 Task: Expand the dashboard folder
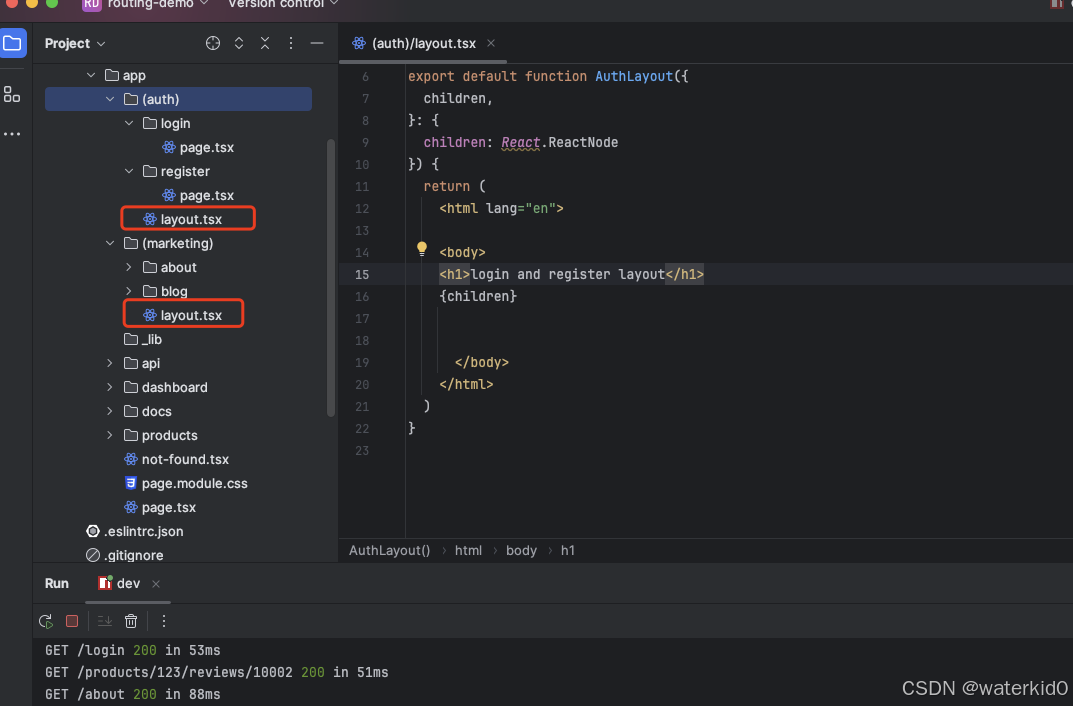[110, 387]
